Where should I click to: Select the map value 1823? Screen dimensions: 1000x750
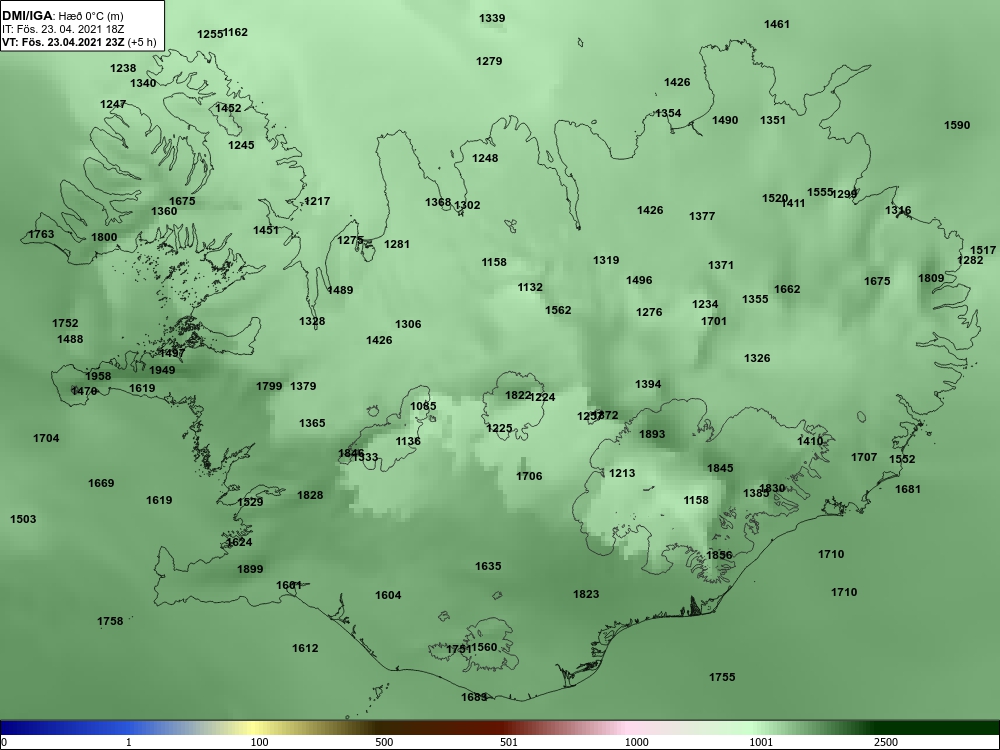click(586, 594)
